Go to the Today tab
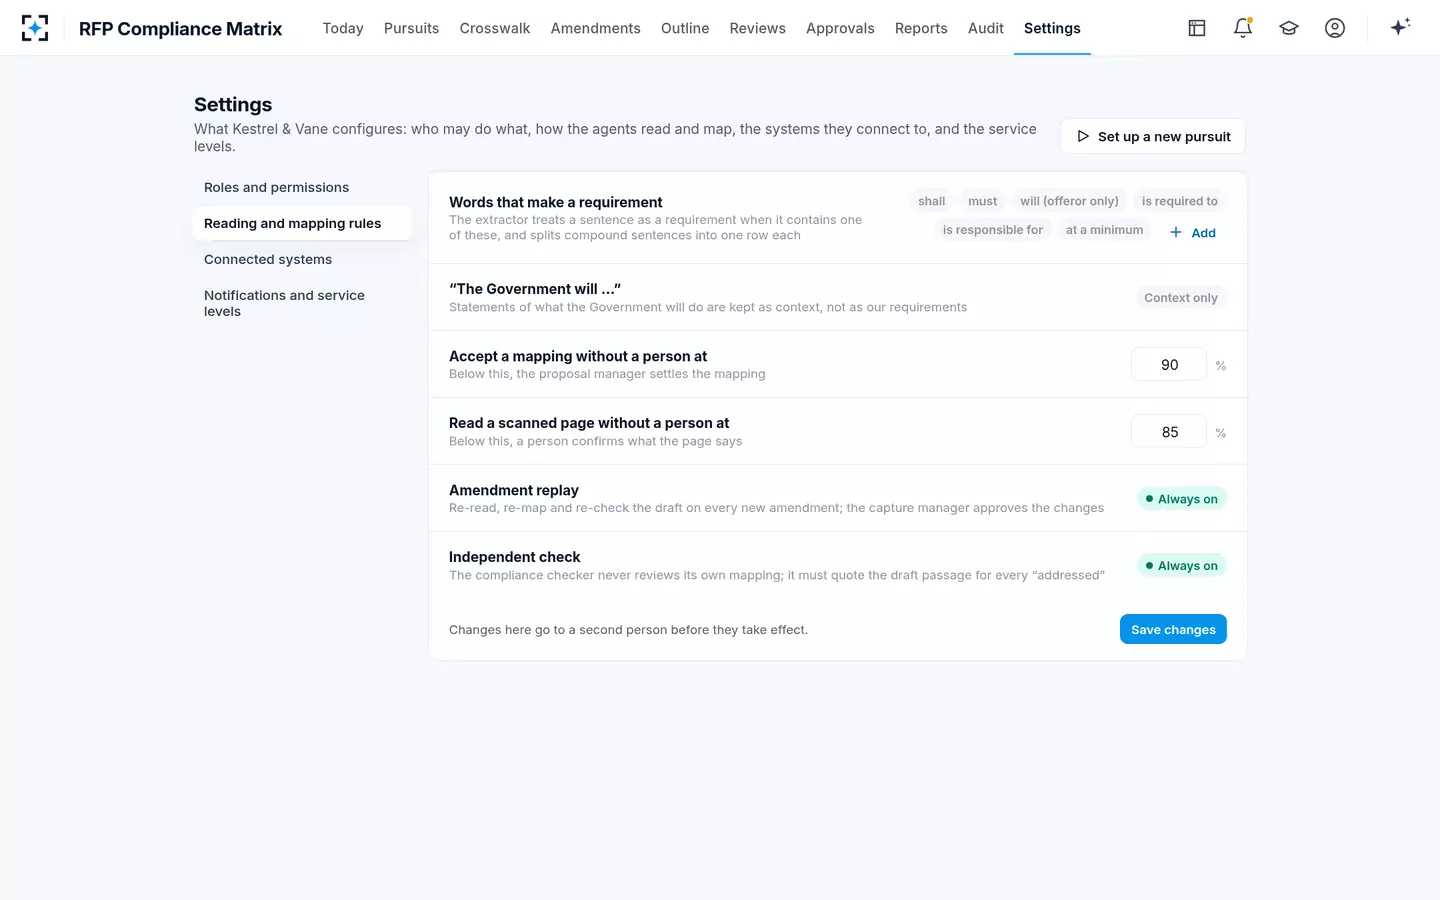Image resolution: width=1440 pixels, height=900 pixels. (x=343, y=28)
